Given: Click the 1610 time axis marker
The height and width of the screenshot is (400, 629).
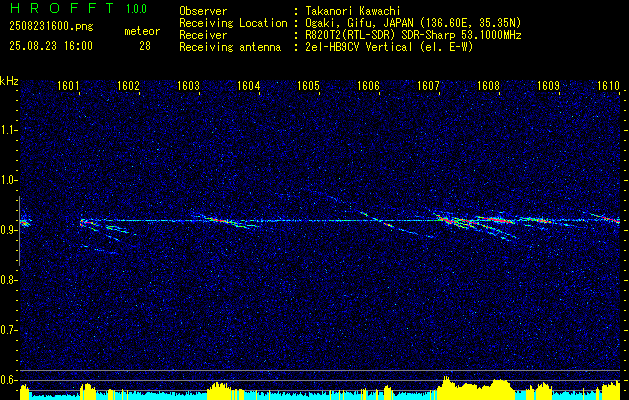Looking at the screenshot, I should (608, 85).
